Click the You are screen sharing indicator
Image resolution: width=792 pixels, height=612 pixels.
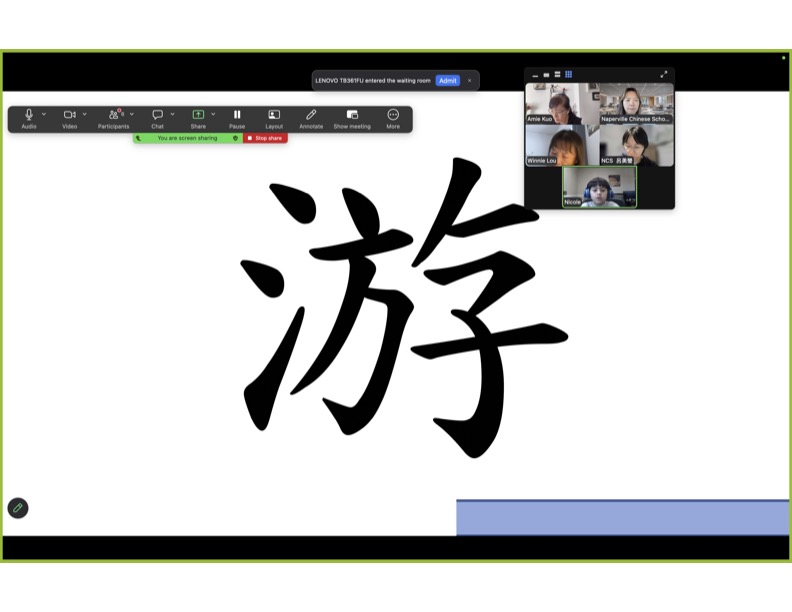tap(187, 138)
